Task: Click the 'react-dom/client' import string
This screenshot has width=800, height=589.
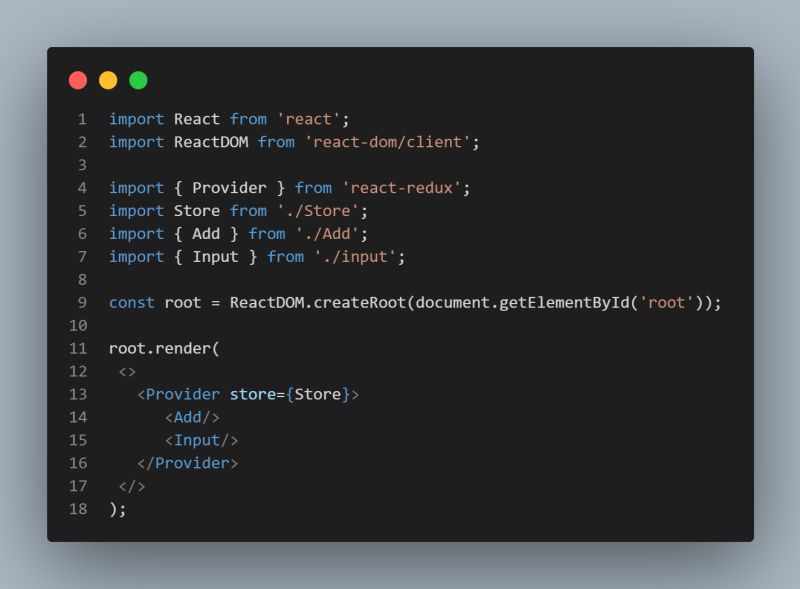Action: click(x=387, y=142)
